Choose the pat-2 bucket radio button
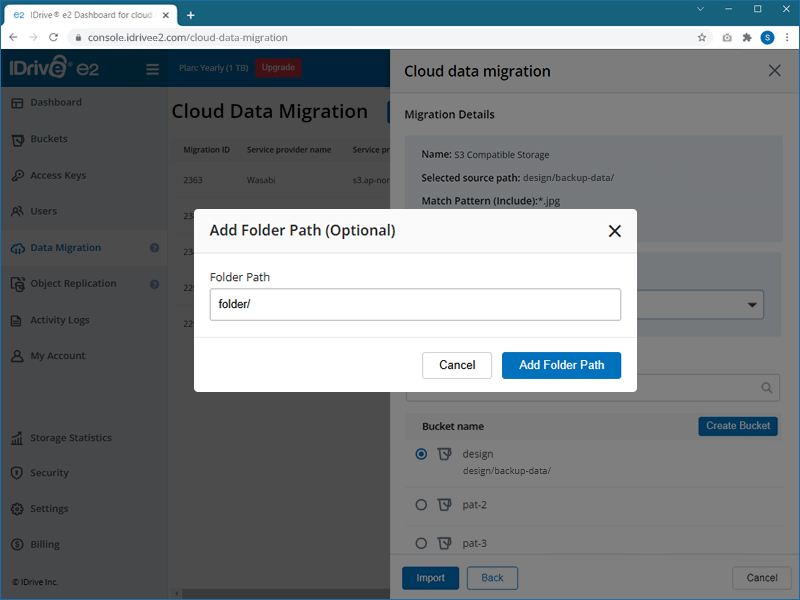This screenshot has width=800, height=600. (421, 505)
